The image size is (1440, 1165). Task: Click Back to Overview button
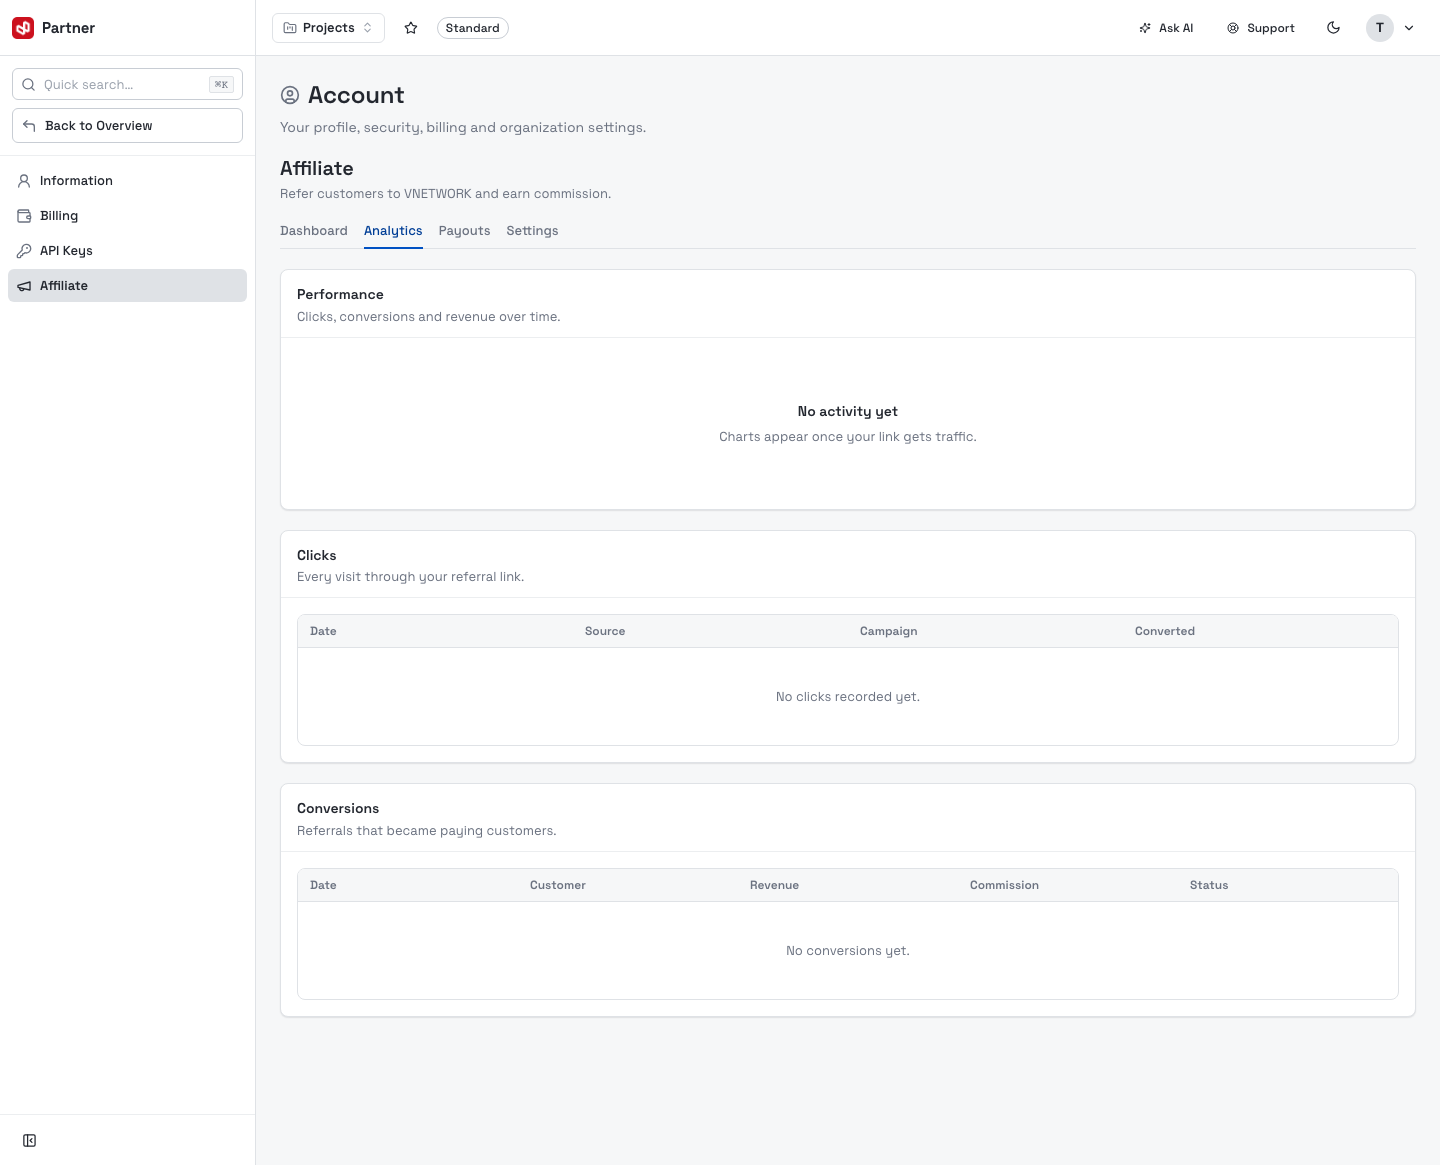(x=127, y=126)
